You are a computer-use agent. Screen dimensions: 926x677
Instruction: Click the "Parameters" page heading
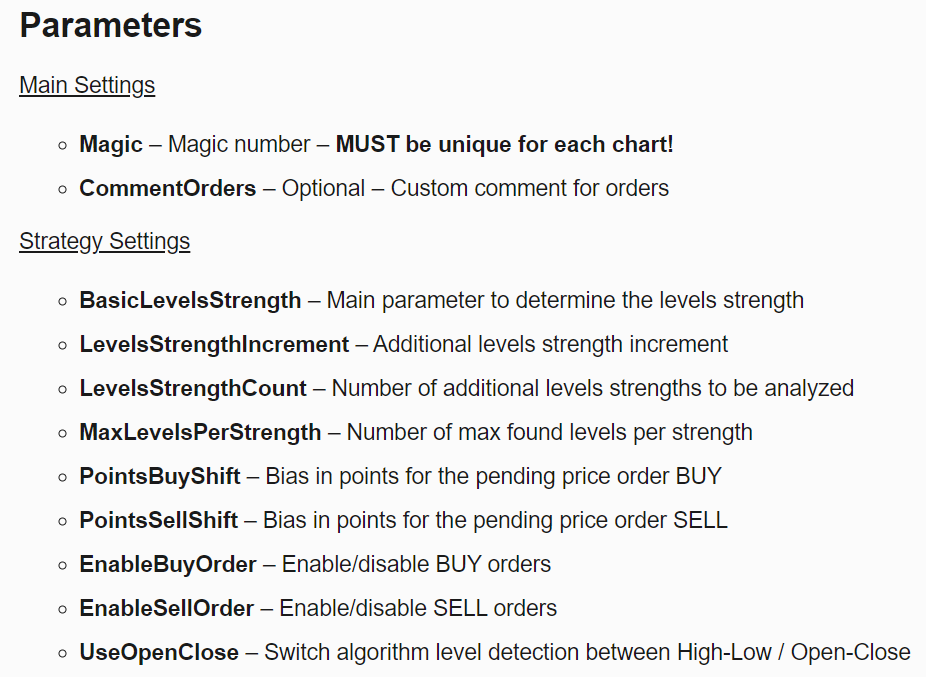tap(111, 26)
